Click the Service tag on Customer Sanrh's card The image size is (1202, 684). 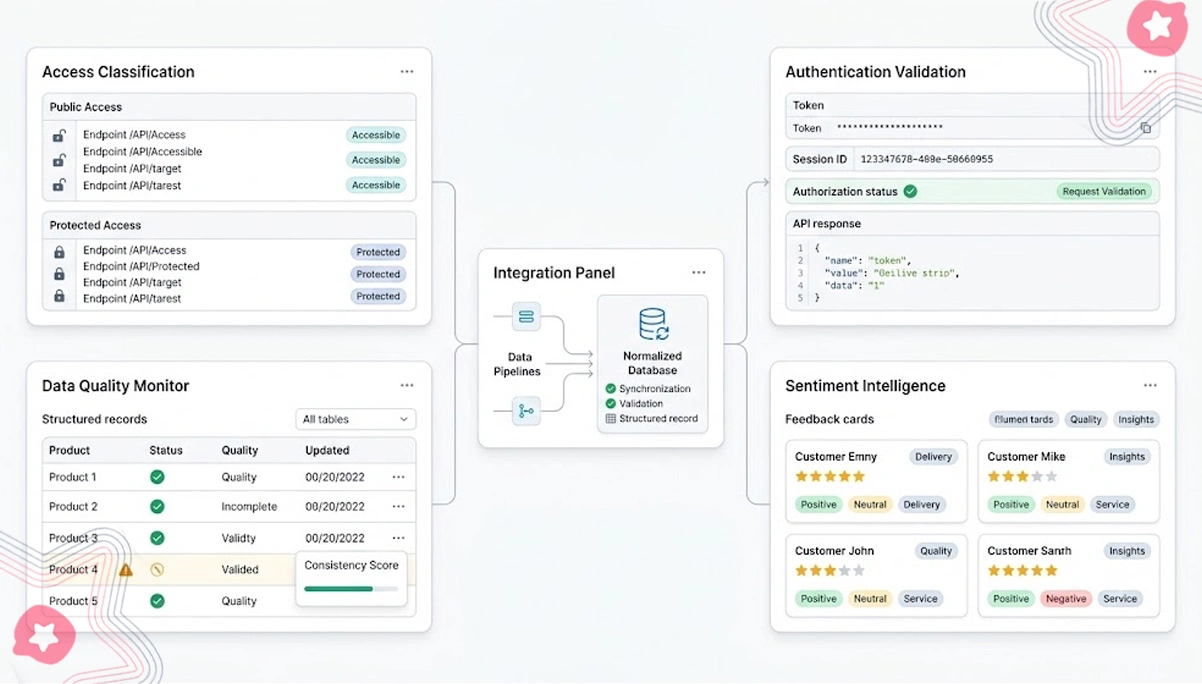(x=1120, y=599)
